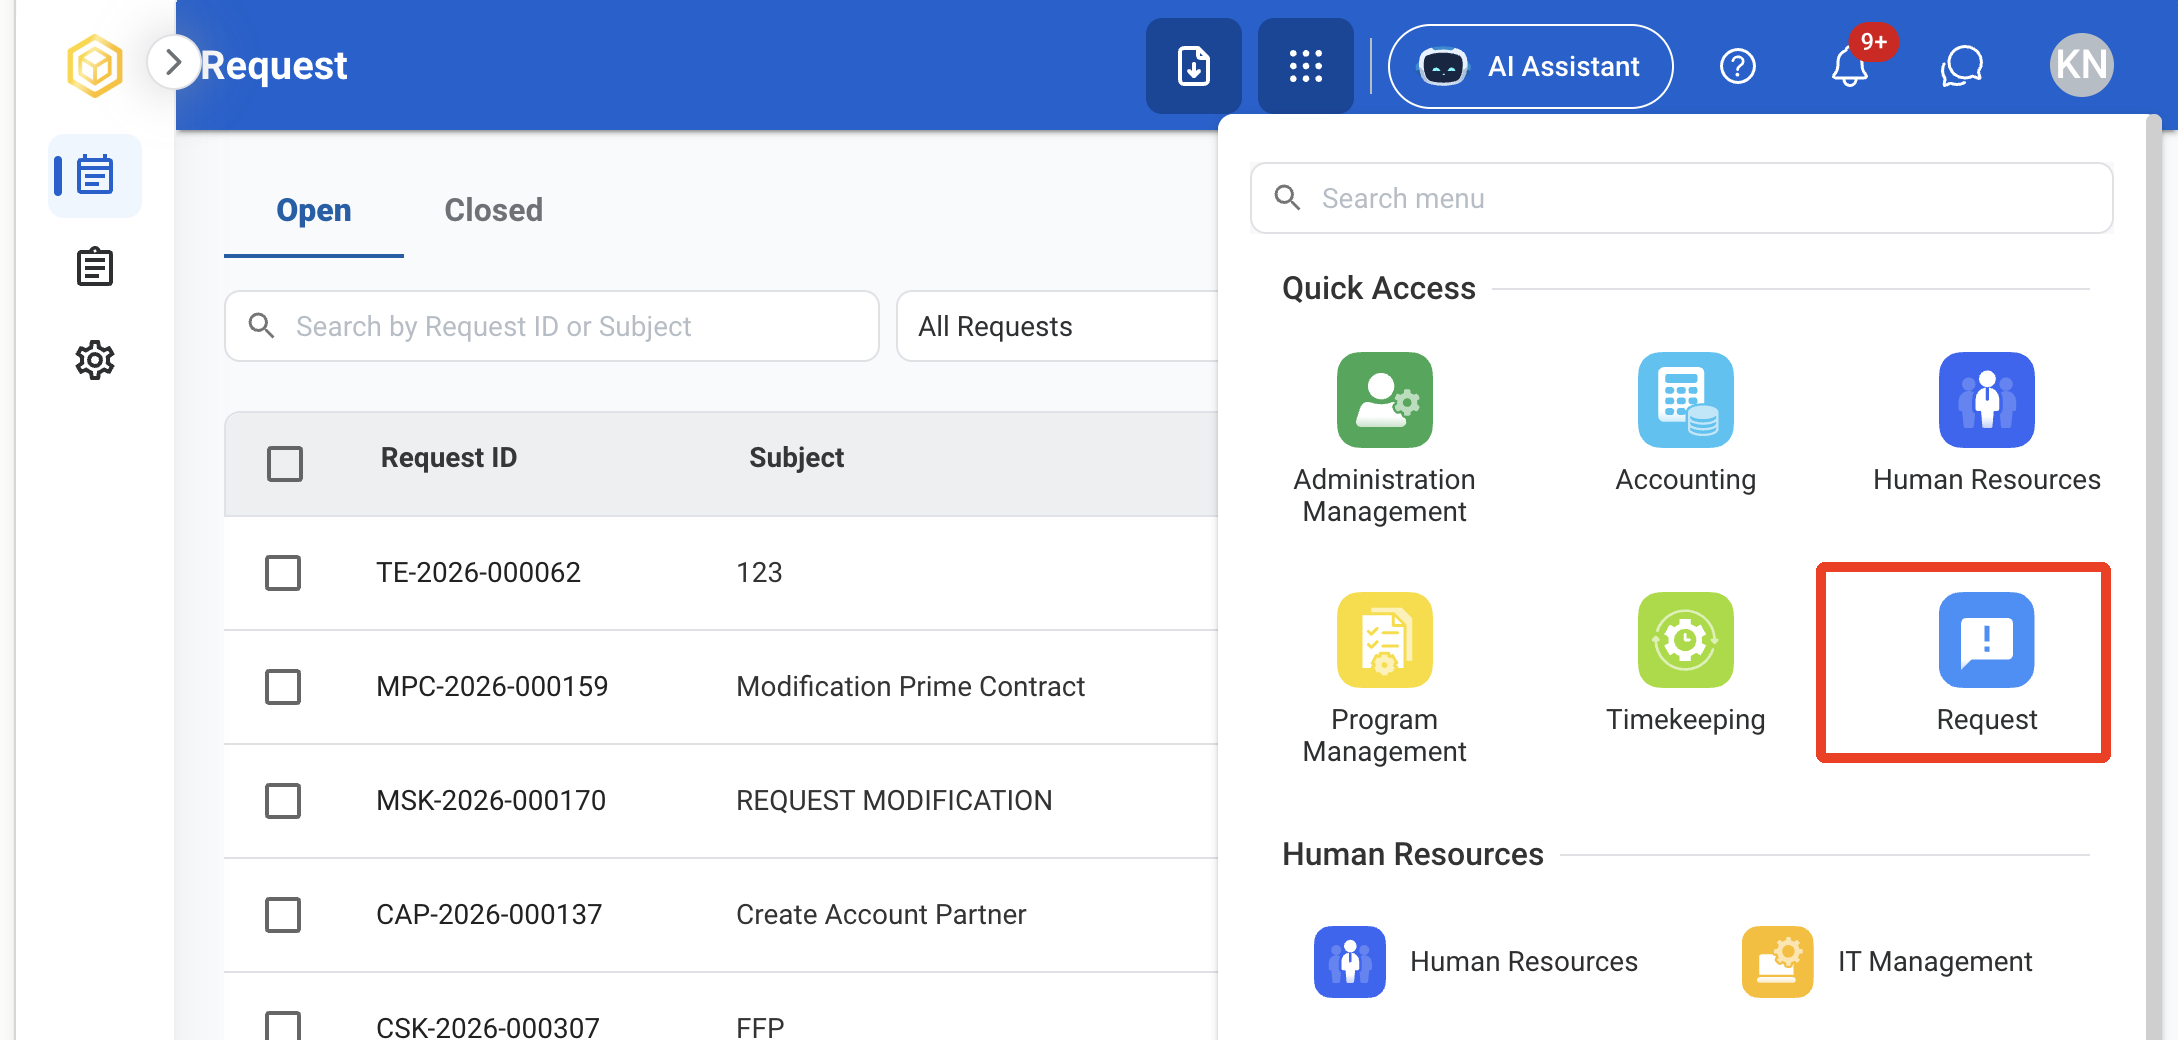Click the hexagon cube app logo

[x=95, y=66]
